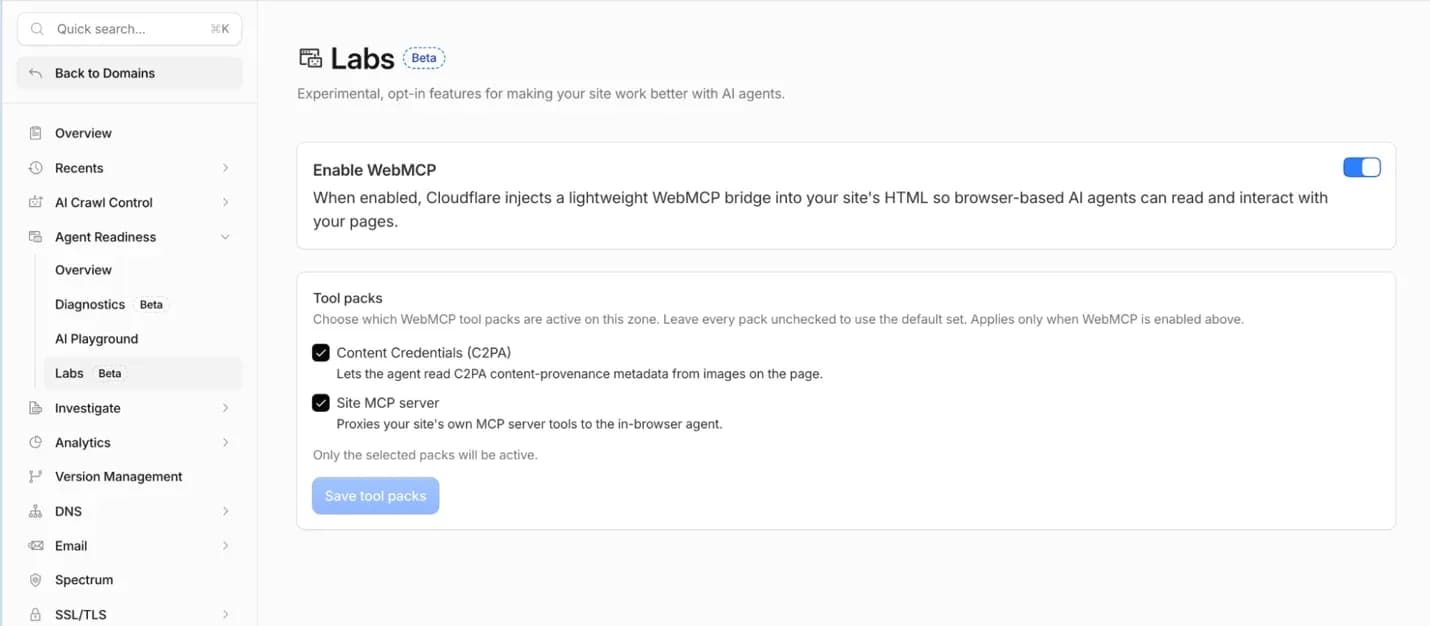This screenshot has width=1430, height=626.
Task: Click top-level Overview label in sidebar
Action: (x=83, y=133)
